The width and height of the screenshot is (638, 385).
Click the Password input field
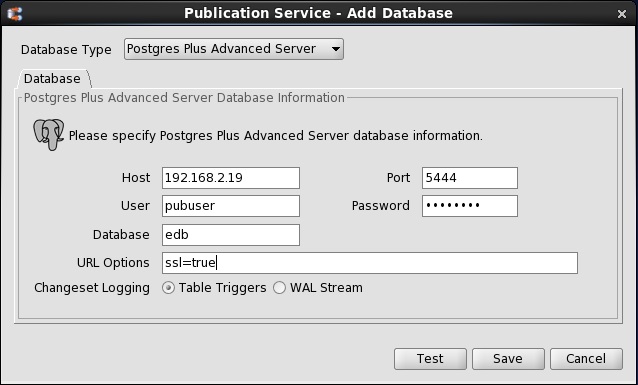point(470,206)
